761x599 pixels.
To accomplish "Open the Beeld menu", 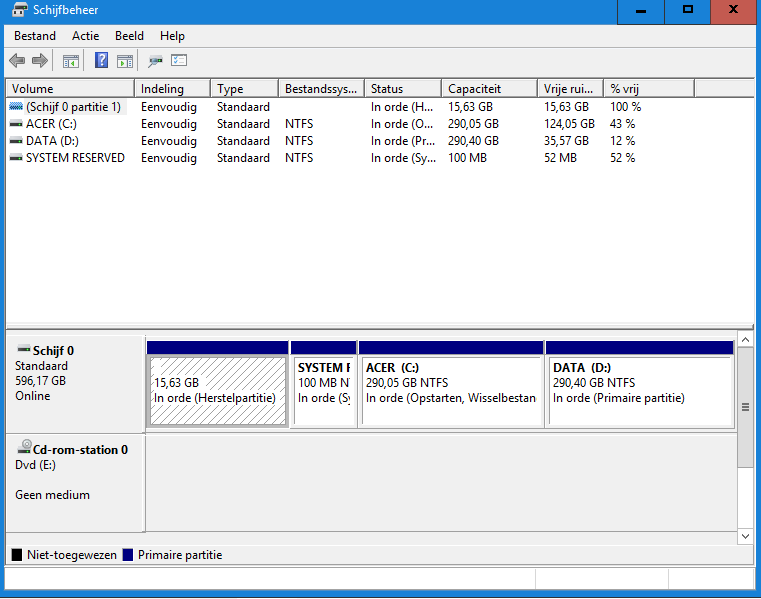I will [x=129, y=36].
